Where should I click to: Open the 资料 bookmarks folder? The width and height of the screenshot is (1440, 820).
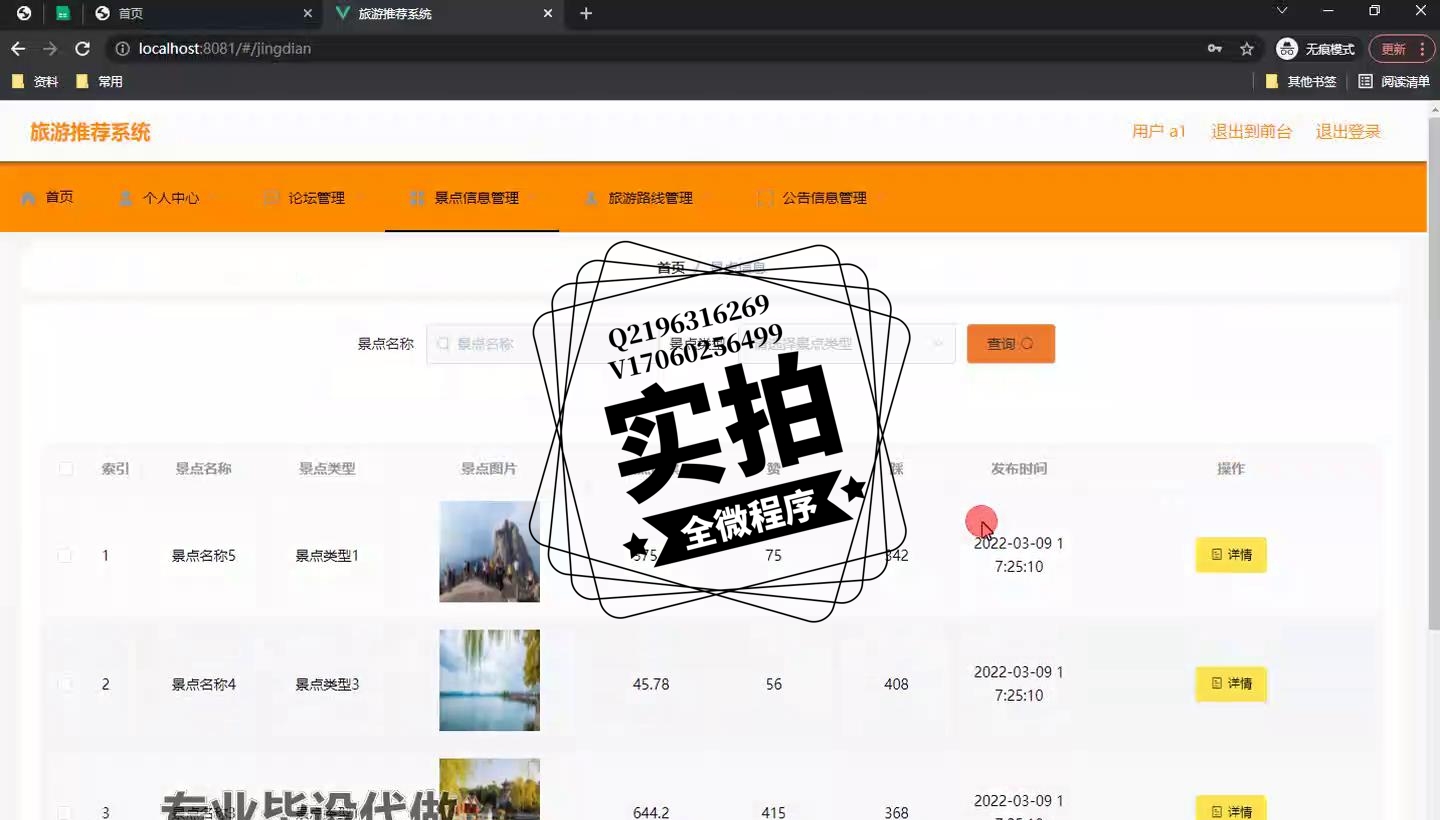coord(35,82)
